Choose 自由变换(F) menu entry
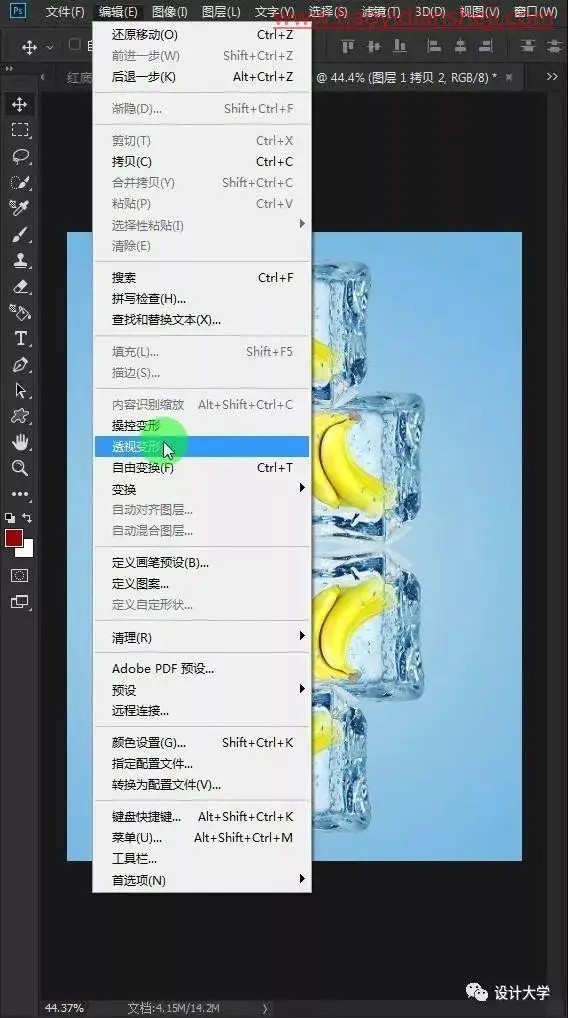Image resolution: width=568 pixels, height=1018 pixels. point(202,467)
